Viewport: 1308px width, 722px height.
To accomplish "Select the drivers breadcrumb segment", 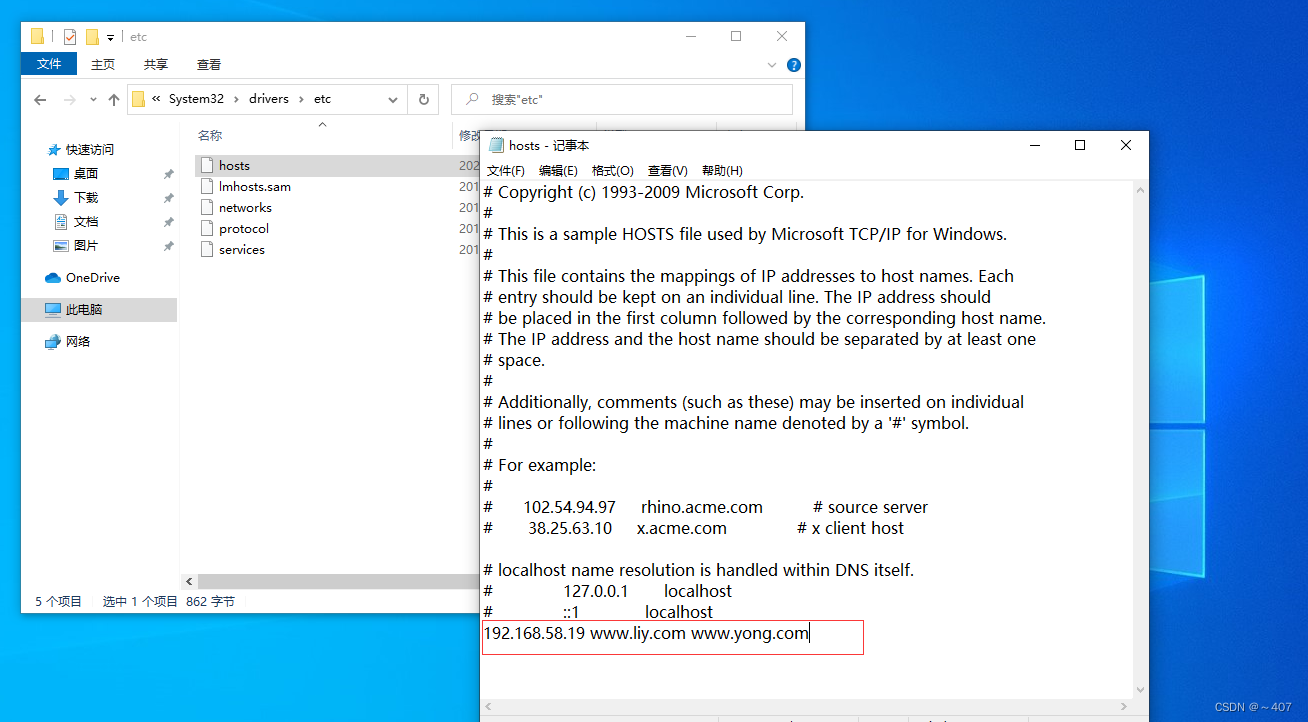I will 269,99.
